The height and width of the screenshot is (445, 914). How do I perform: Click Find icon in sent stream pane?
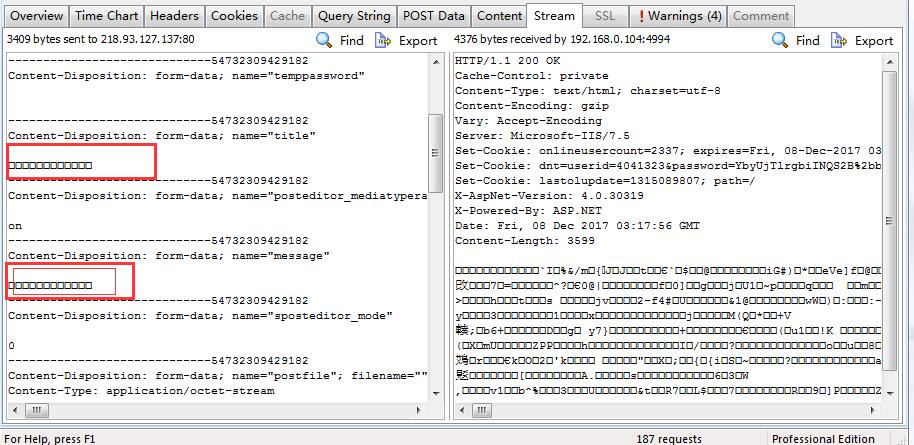click(x=325, y=40)
